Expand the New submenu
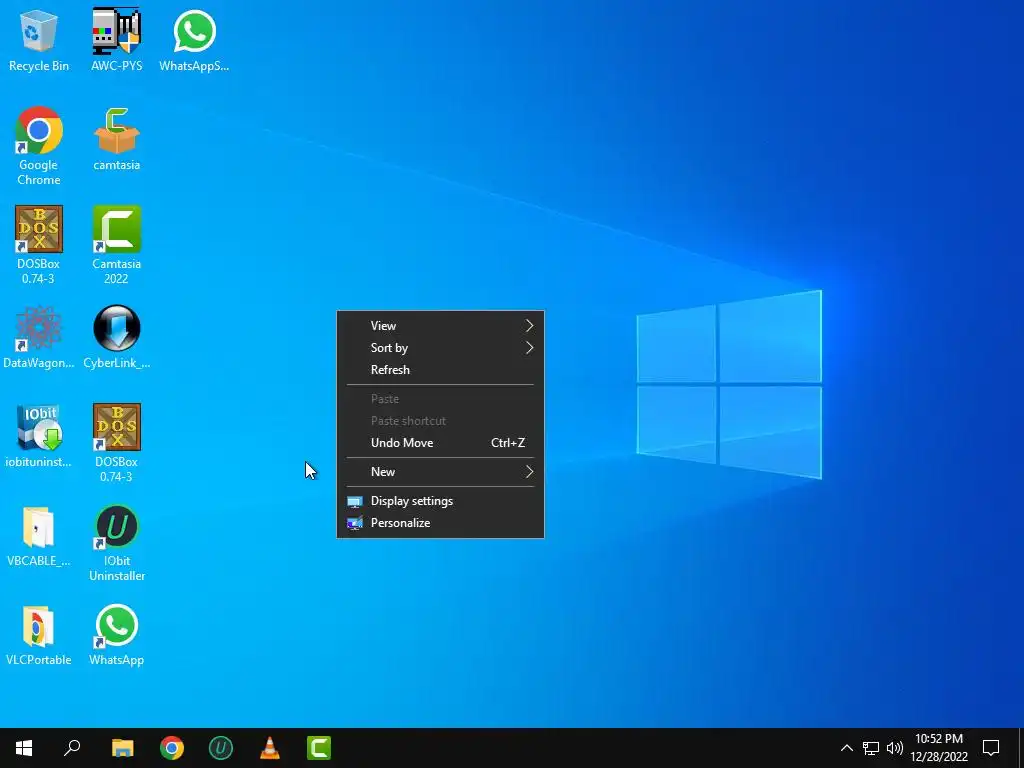Image resolution: width=1024 pixels, height=768 pixels. (440, 472)
